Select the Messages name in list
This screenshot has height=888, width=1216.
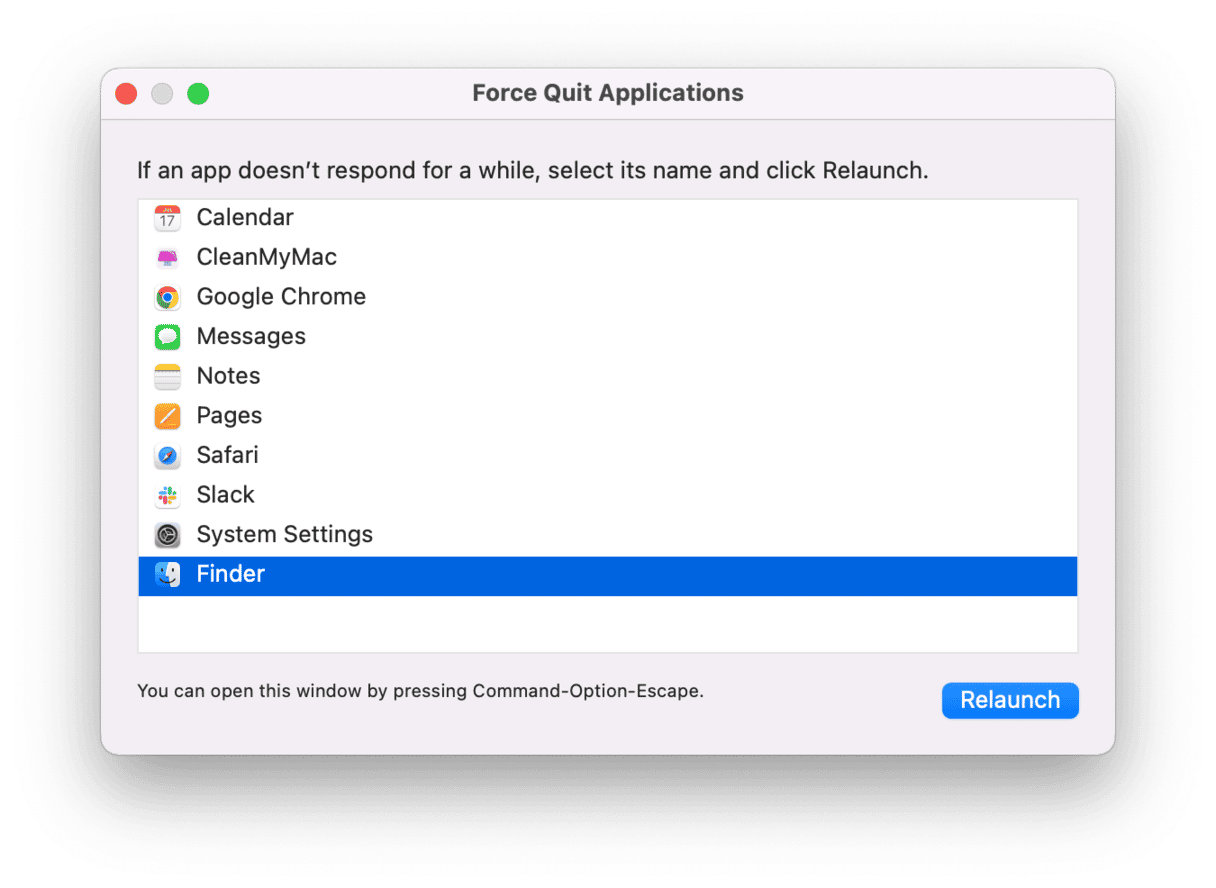coord(251,336)
